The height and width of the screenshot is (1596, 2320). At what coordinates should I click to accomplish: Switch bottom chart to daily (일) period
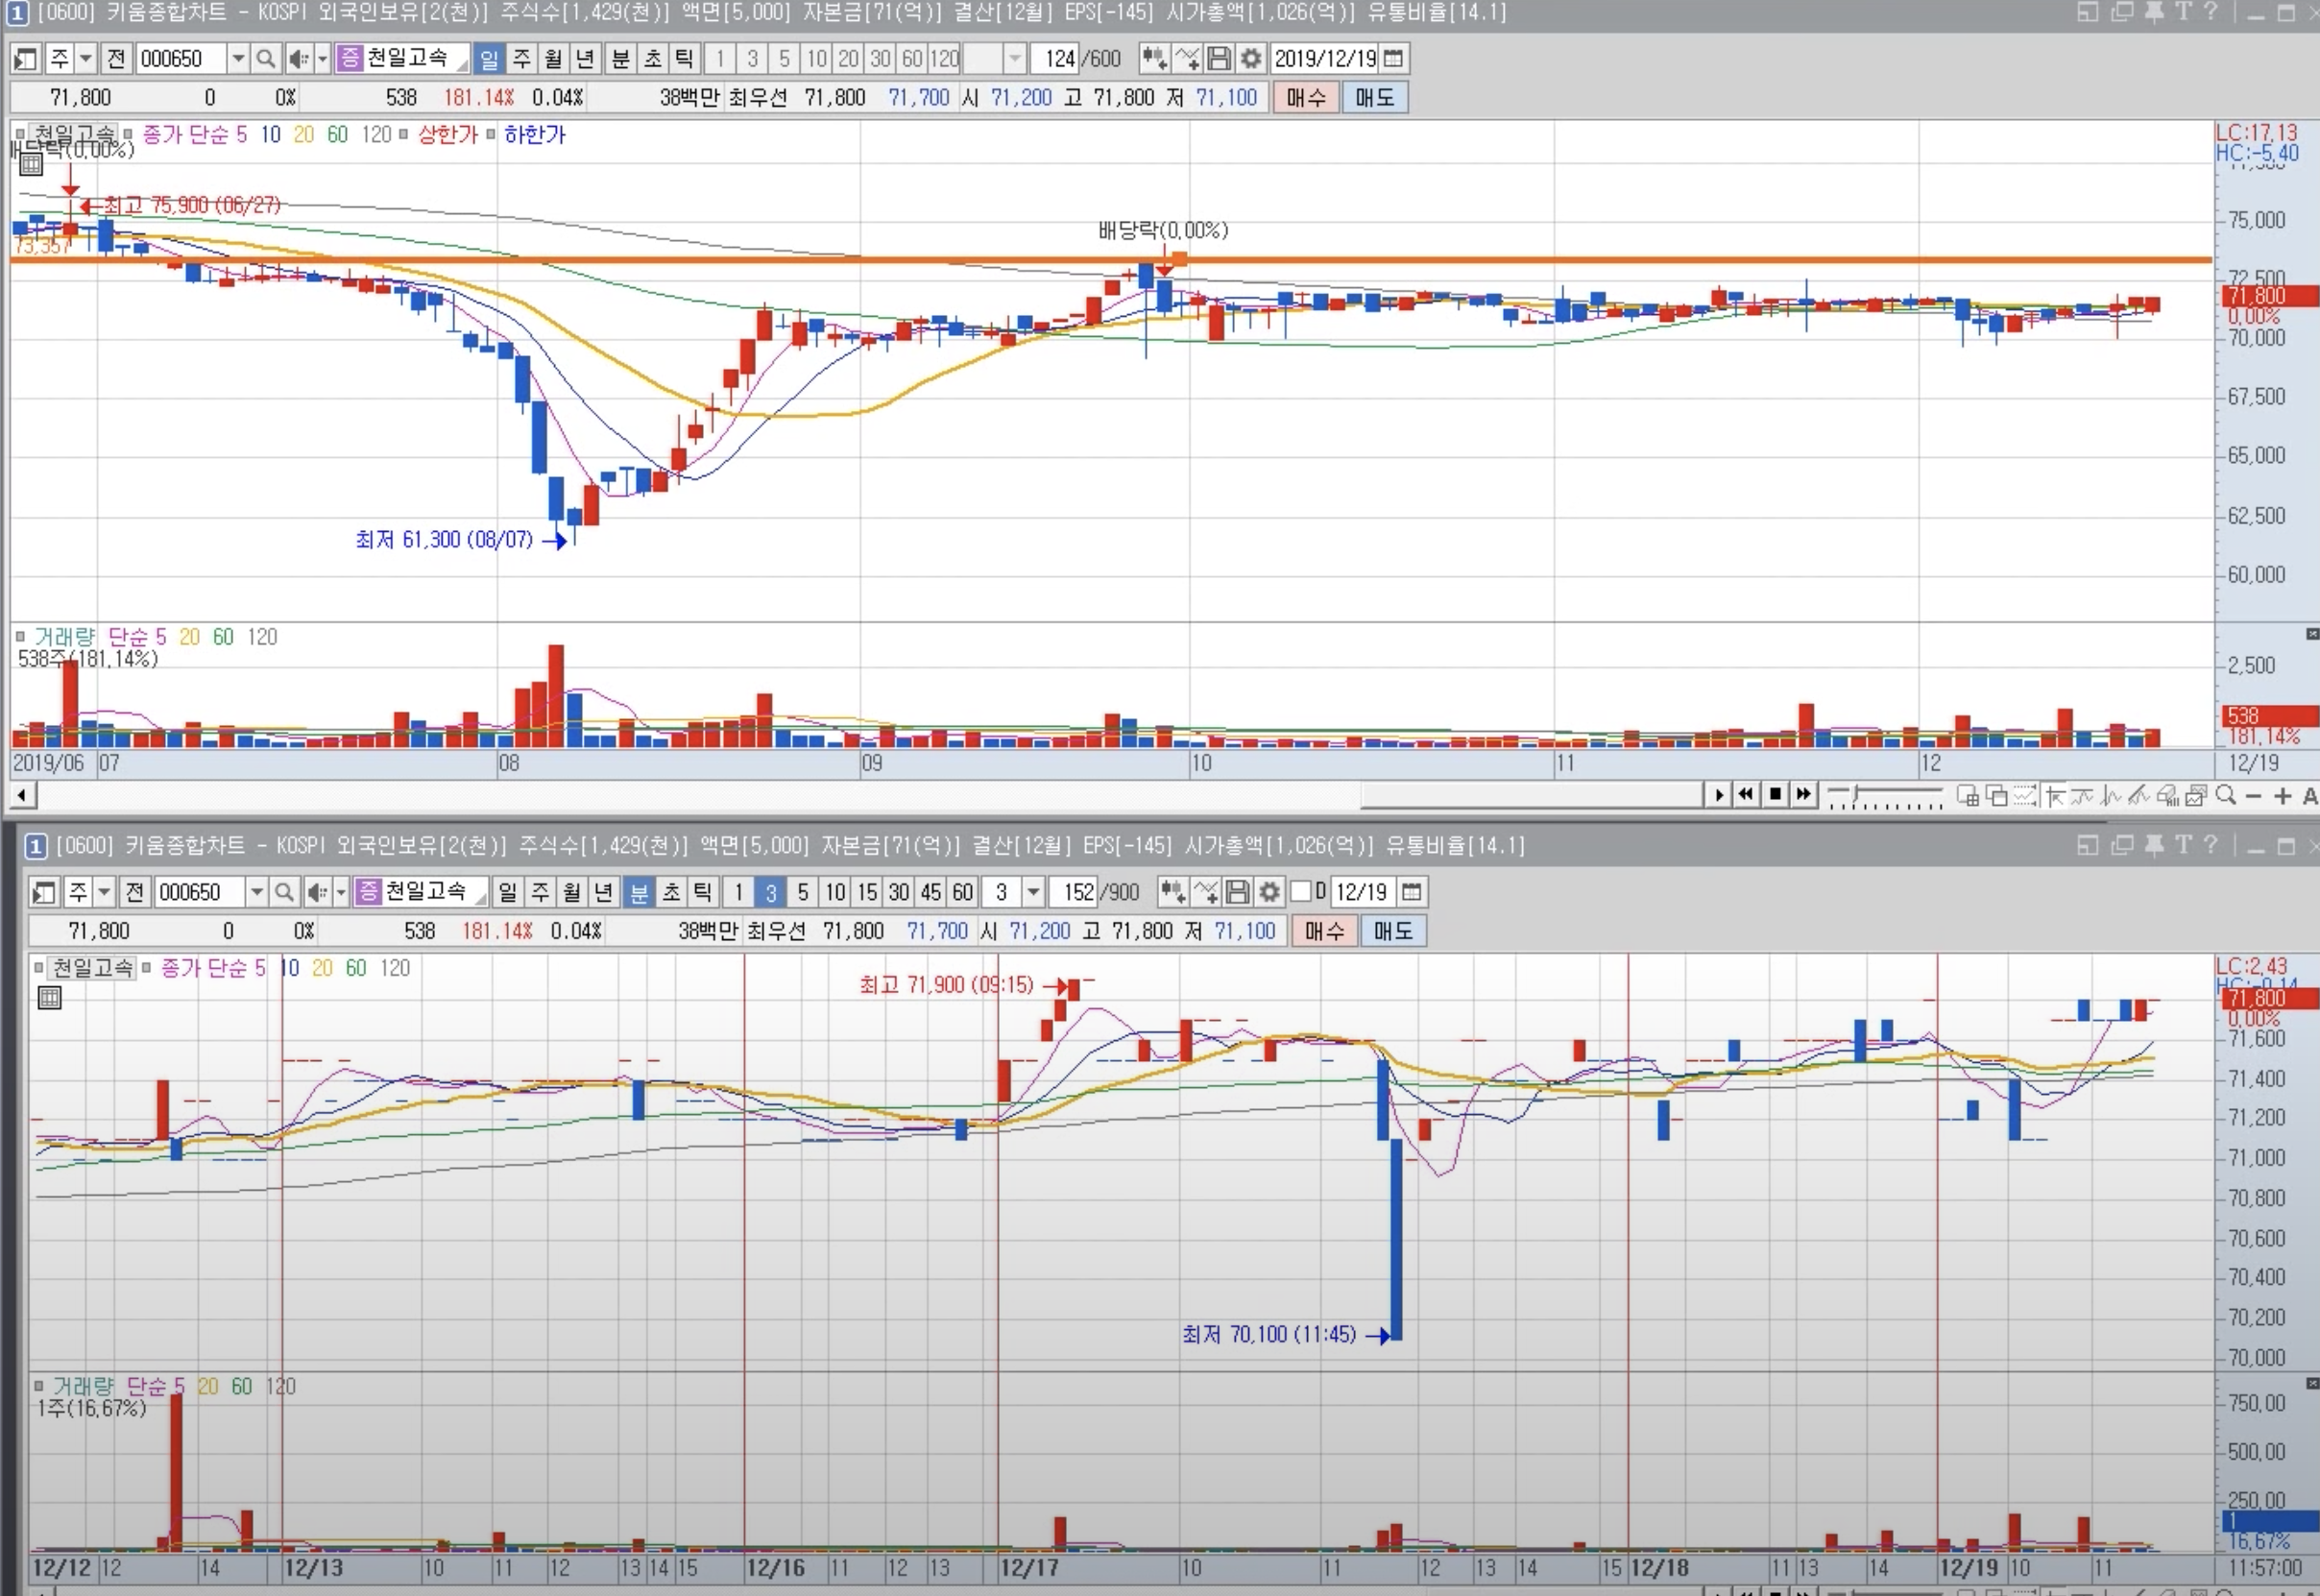click(x=507, y=892)
